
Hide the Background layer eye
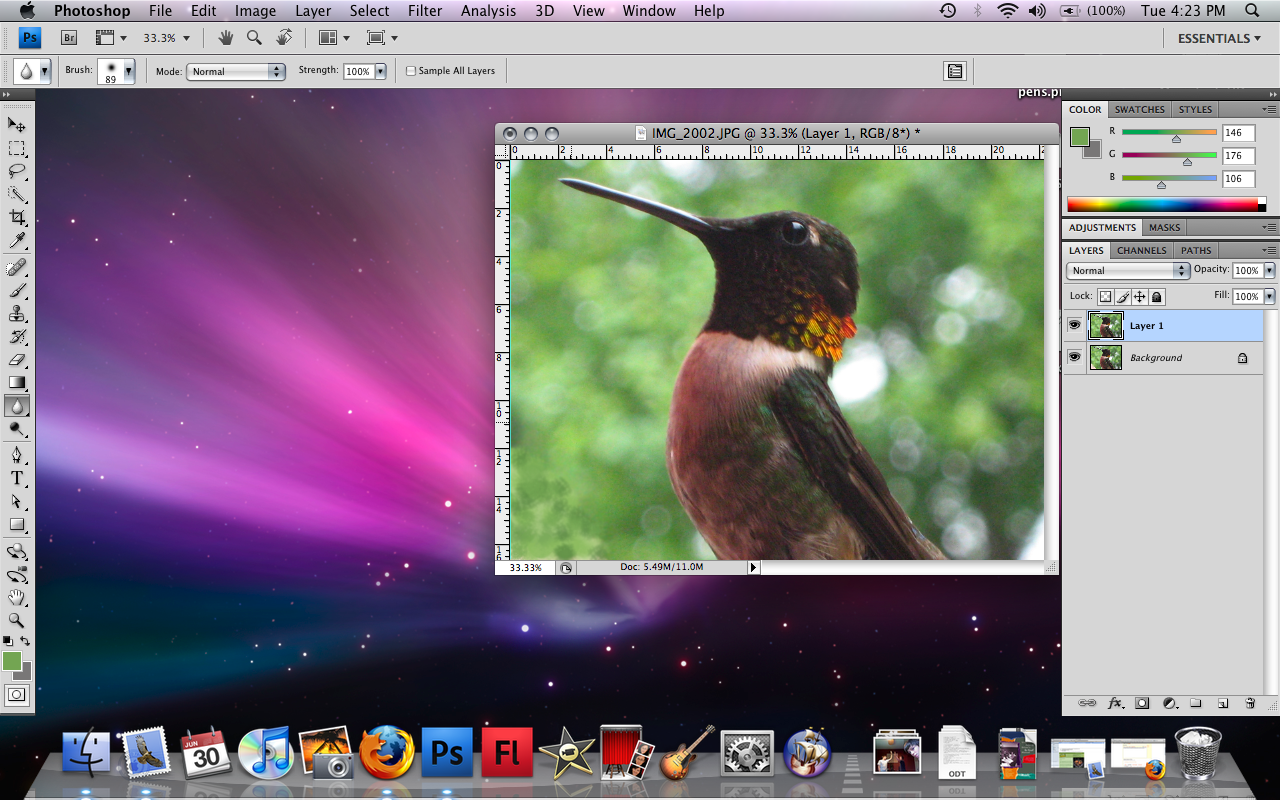[1074, 357]
